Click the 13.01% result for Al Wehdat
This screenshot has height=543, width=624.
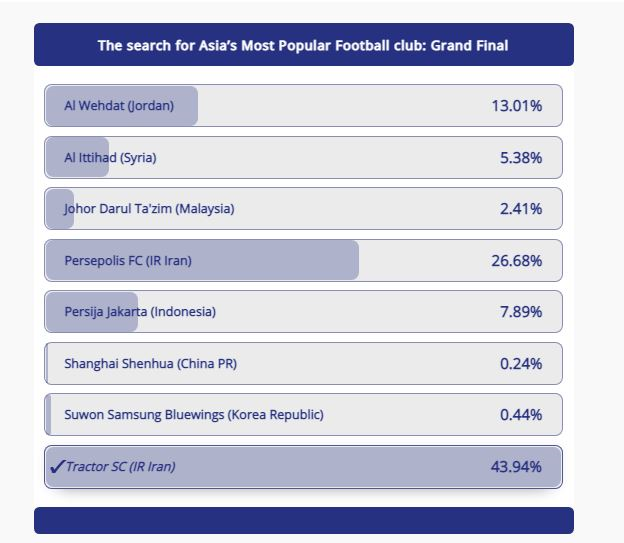point(517,106)
